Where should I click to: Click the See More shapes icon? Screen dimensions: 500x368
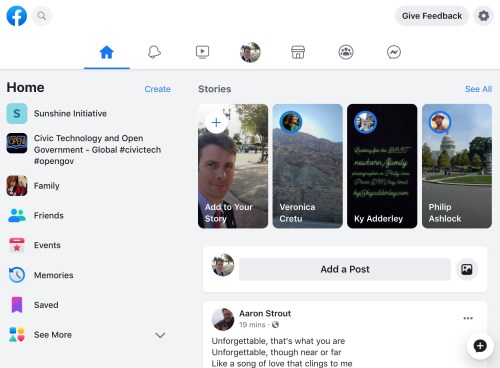pyautogui.click(x=17, y=334)
